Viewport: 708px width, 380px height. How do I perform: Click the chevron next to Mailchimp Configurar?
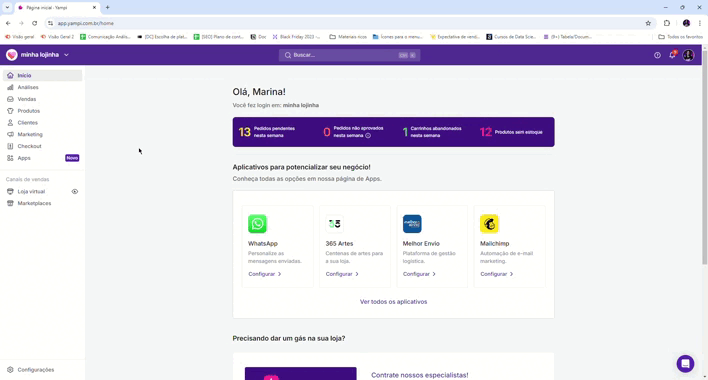tap(511, 274)
